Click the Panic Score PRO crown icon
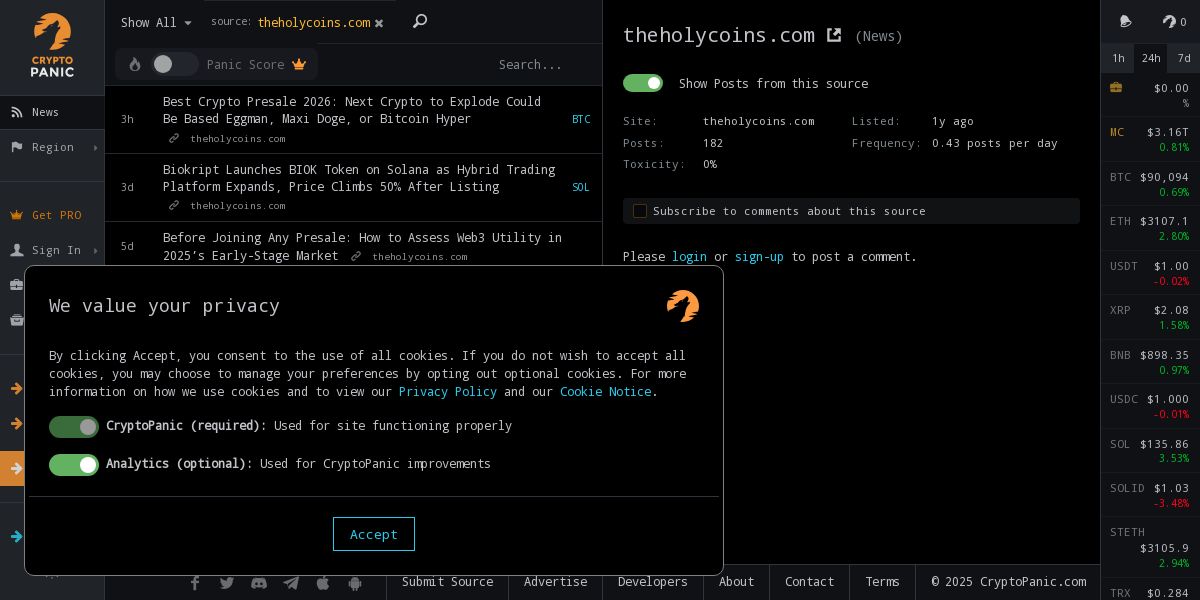1200x600 pixels. [299, 64]
